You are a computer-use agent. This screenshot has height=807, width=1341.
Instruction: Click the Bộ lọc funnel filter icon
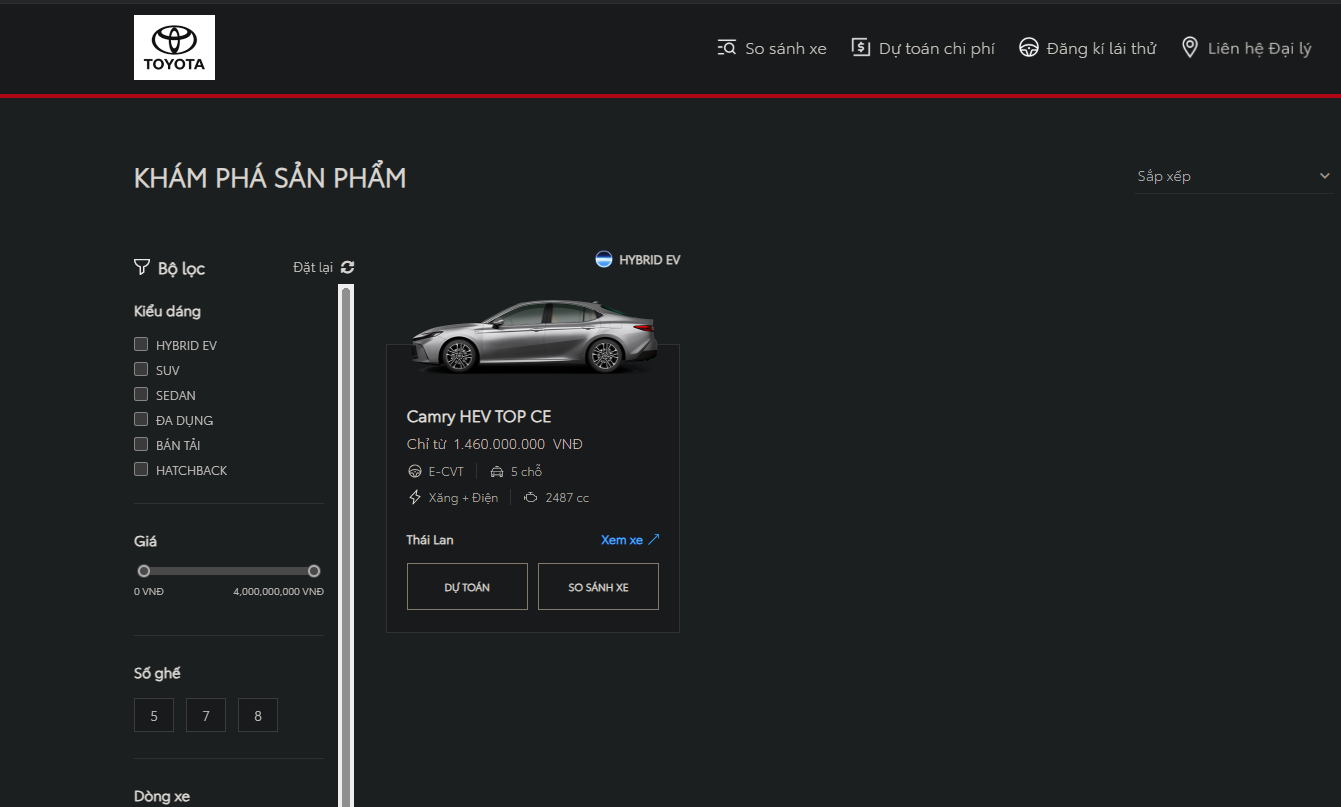click(141, 267)
